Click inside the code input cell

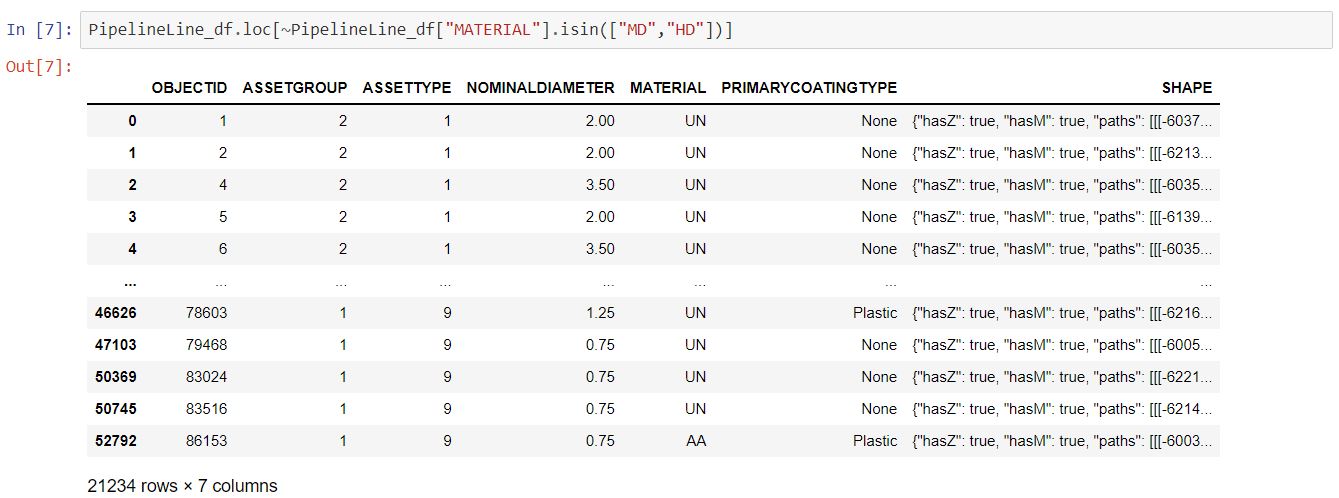[705, 30]
